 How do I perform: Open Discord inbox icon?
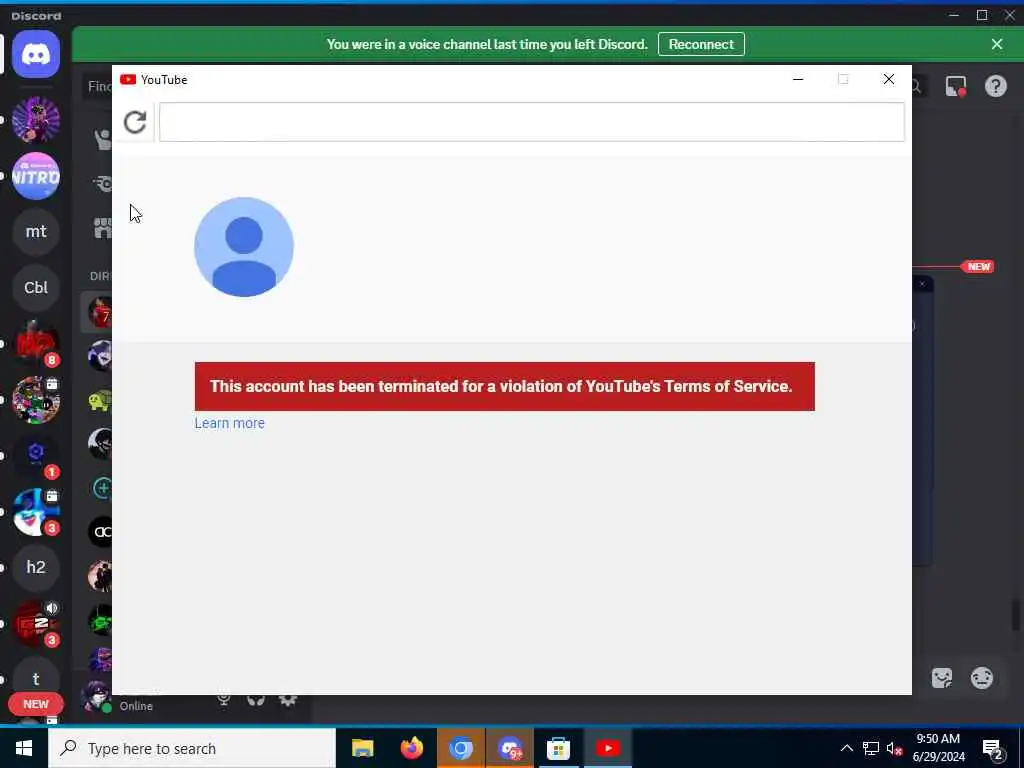click(955, 86)
